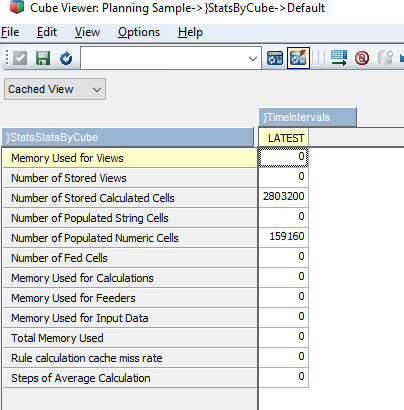Open the Options menu
This screenshot has height=410, width=404.
pyautogui.click(x=139, y=32)
